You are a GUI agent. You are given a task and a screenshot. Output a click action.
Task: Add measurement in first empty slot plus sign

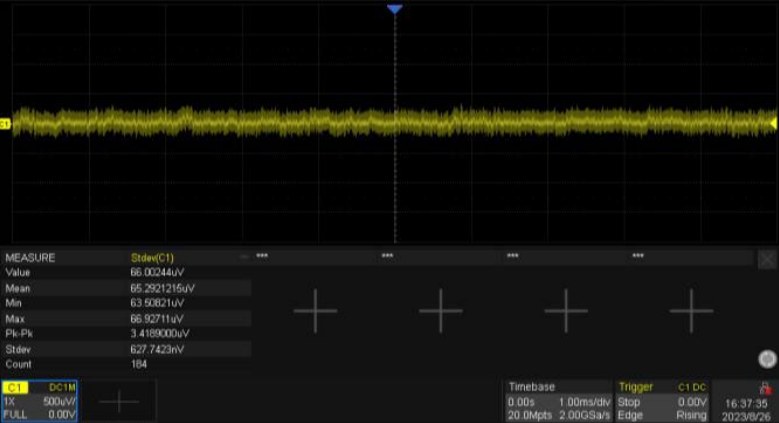pos(315,311)
